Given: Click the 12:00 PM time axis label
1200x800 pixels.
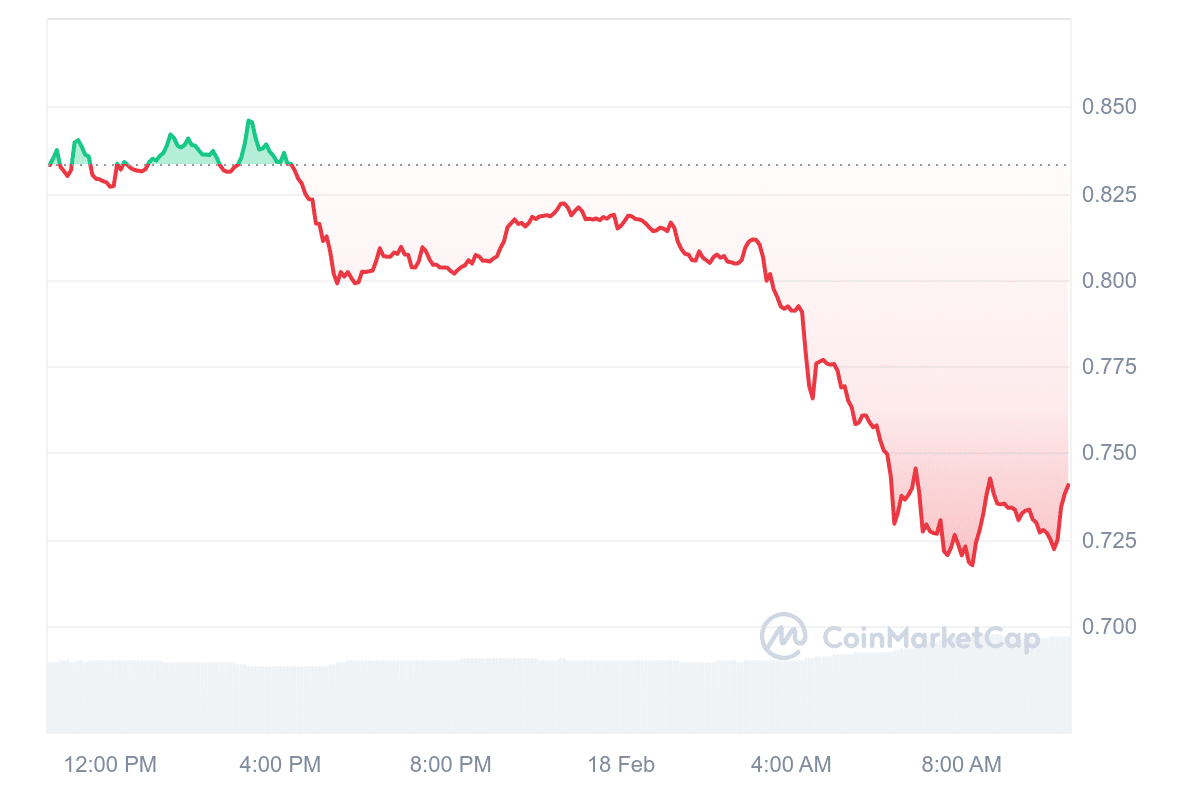Looking at the screenshot, I should (110, 765).
